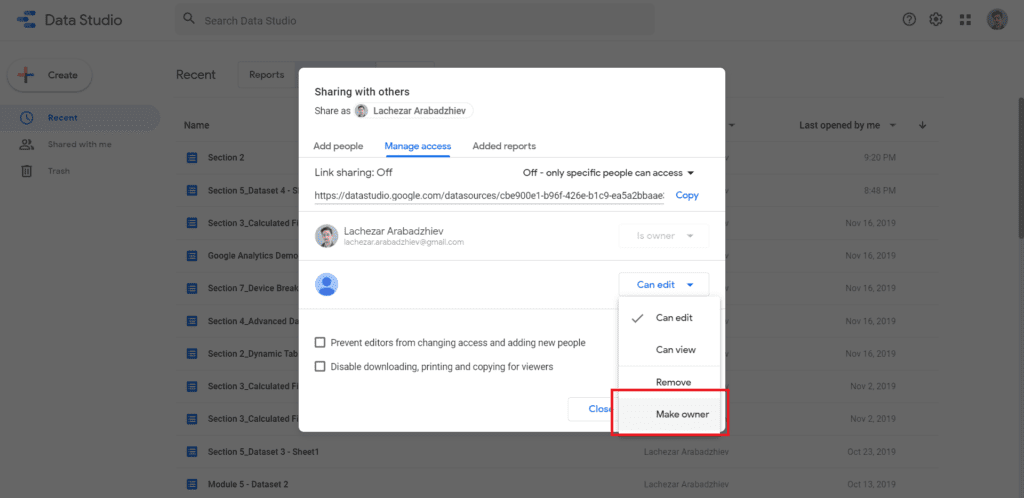This screenshot has height=498, width=1024.
Task: Click the Search Data Studio field
Action: (415, 20)
